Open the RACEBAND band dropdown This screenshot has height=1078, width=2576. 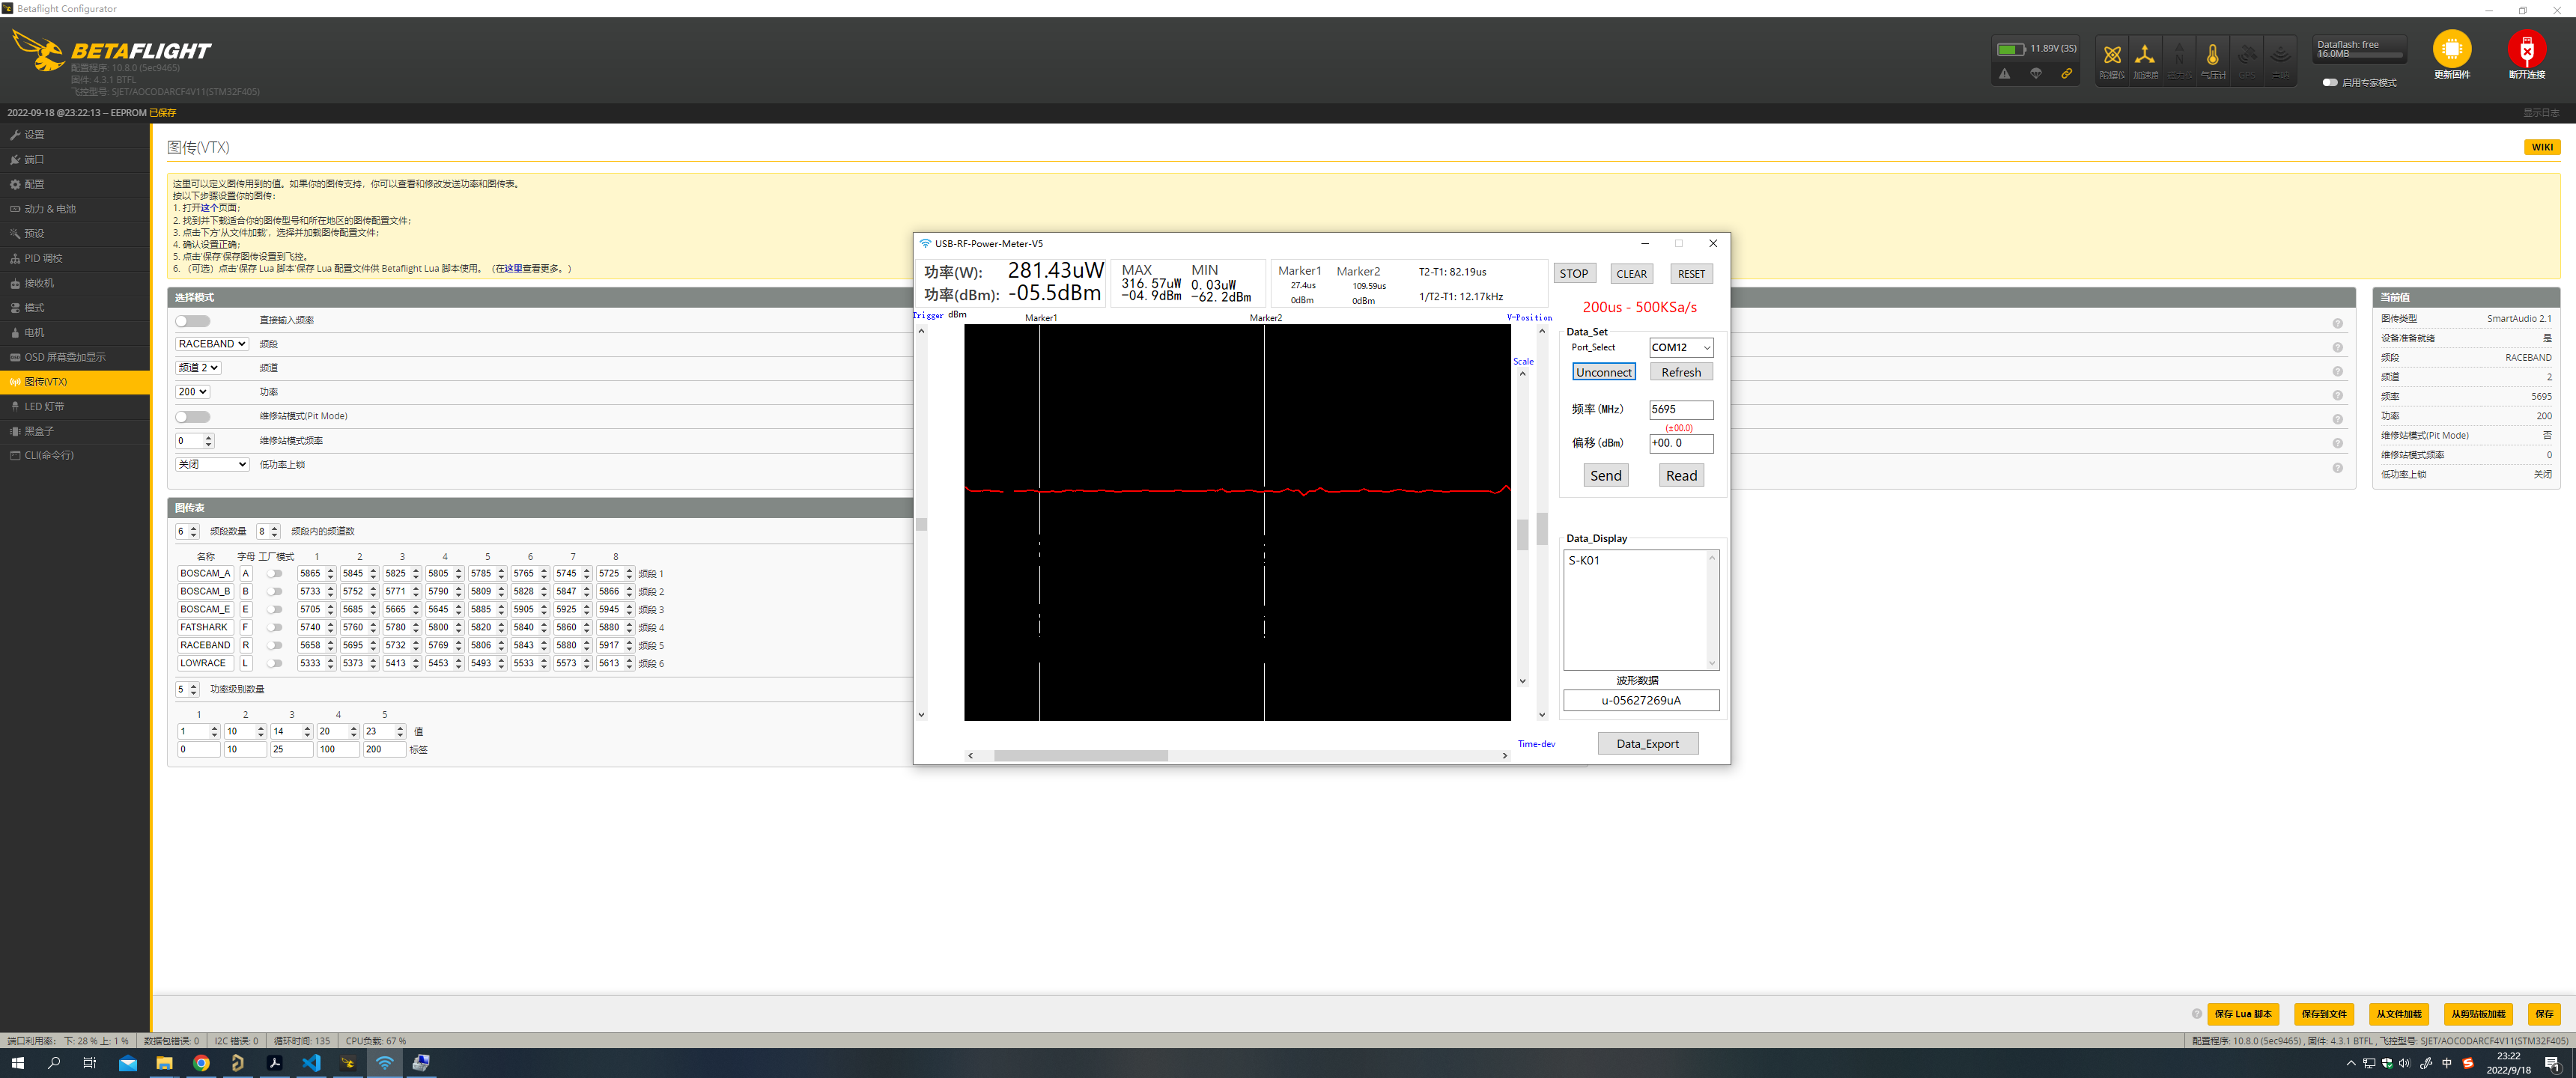(212, 344)
